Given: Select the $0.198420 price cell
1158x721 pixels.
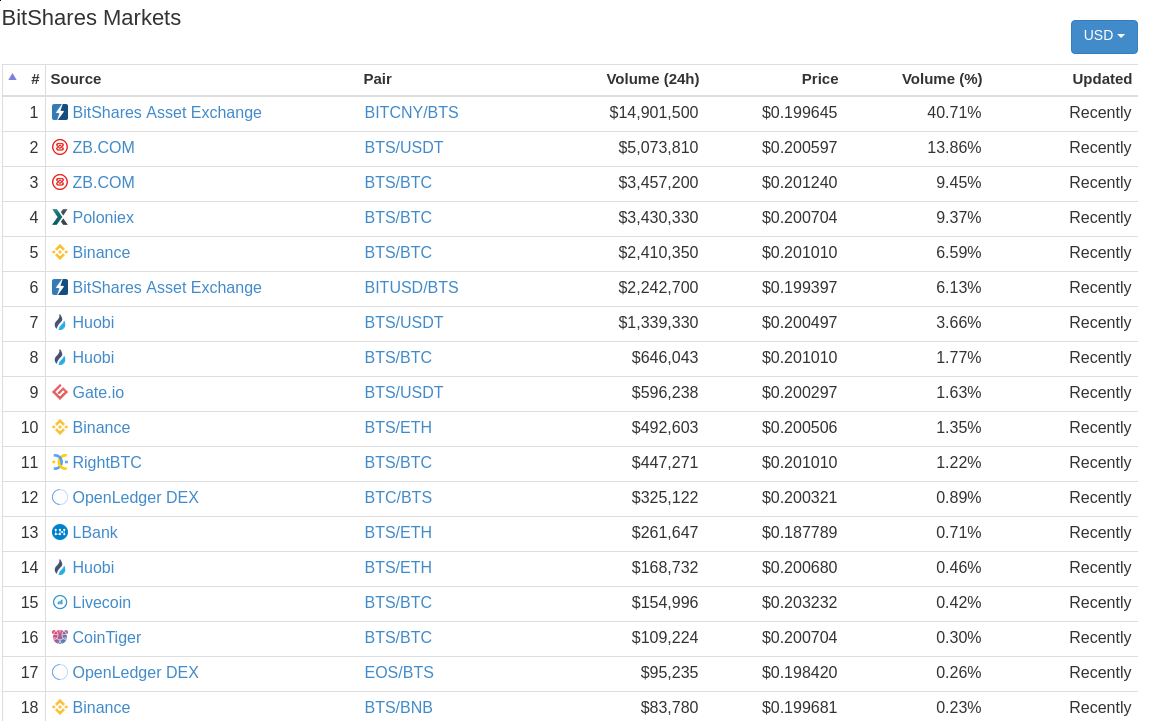Looking at the screenshot, I should coord(799,672).
